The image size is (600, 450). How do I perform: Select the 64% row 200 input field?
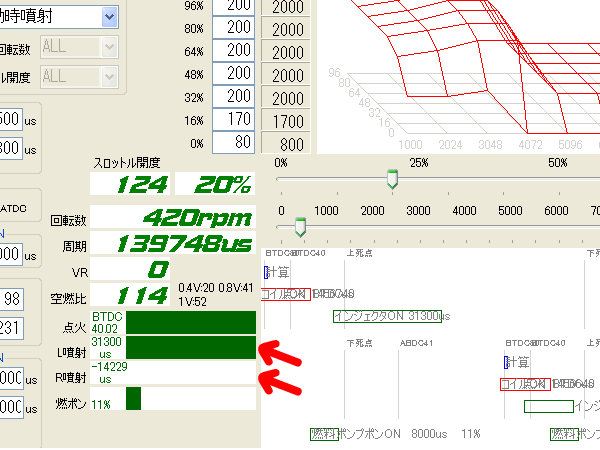tap(233, 51)
